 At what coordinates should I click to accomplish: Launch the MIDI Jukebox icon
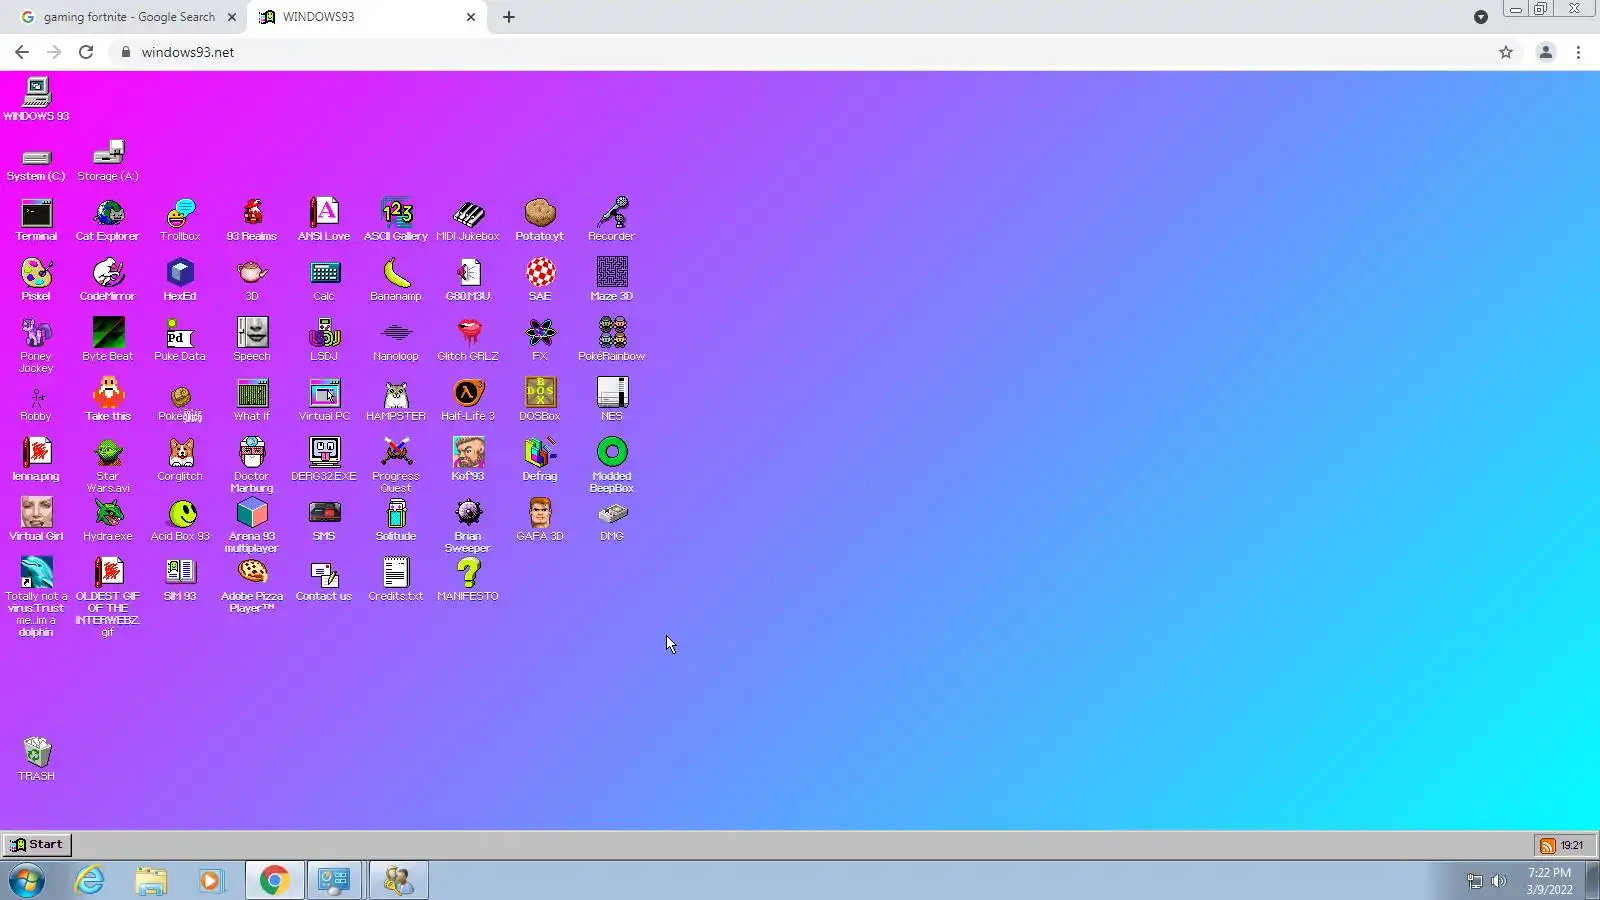468,220
